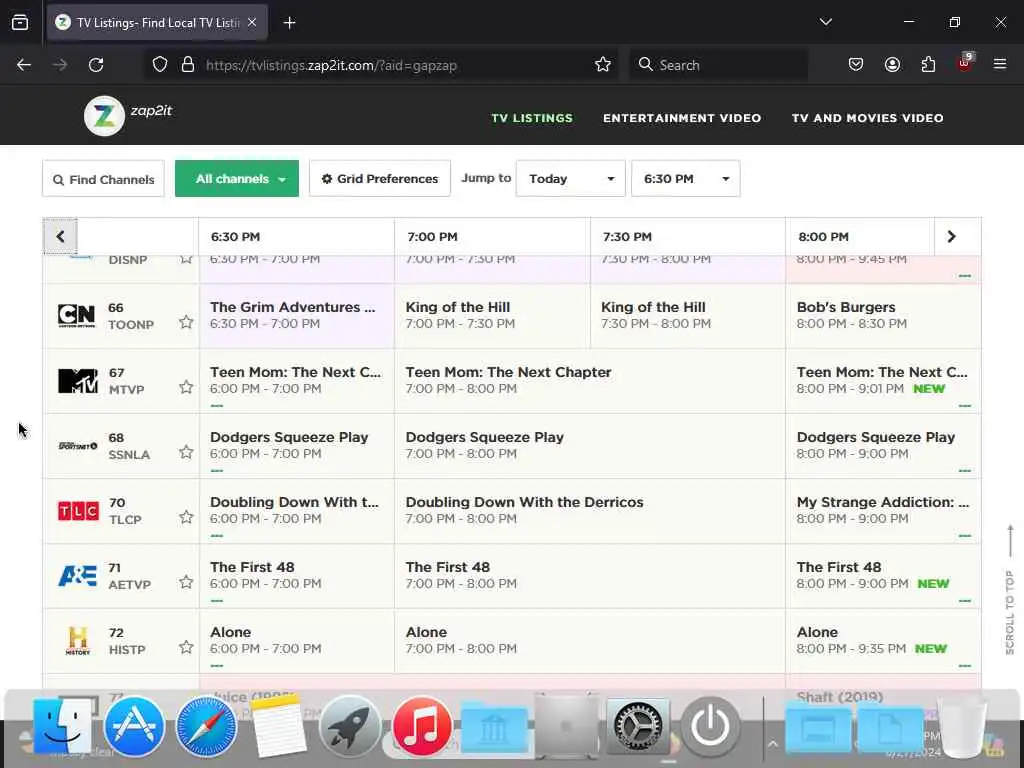The image size is (1024, 768).
Task: Click the TLC channel logo
Action: 78,511
